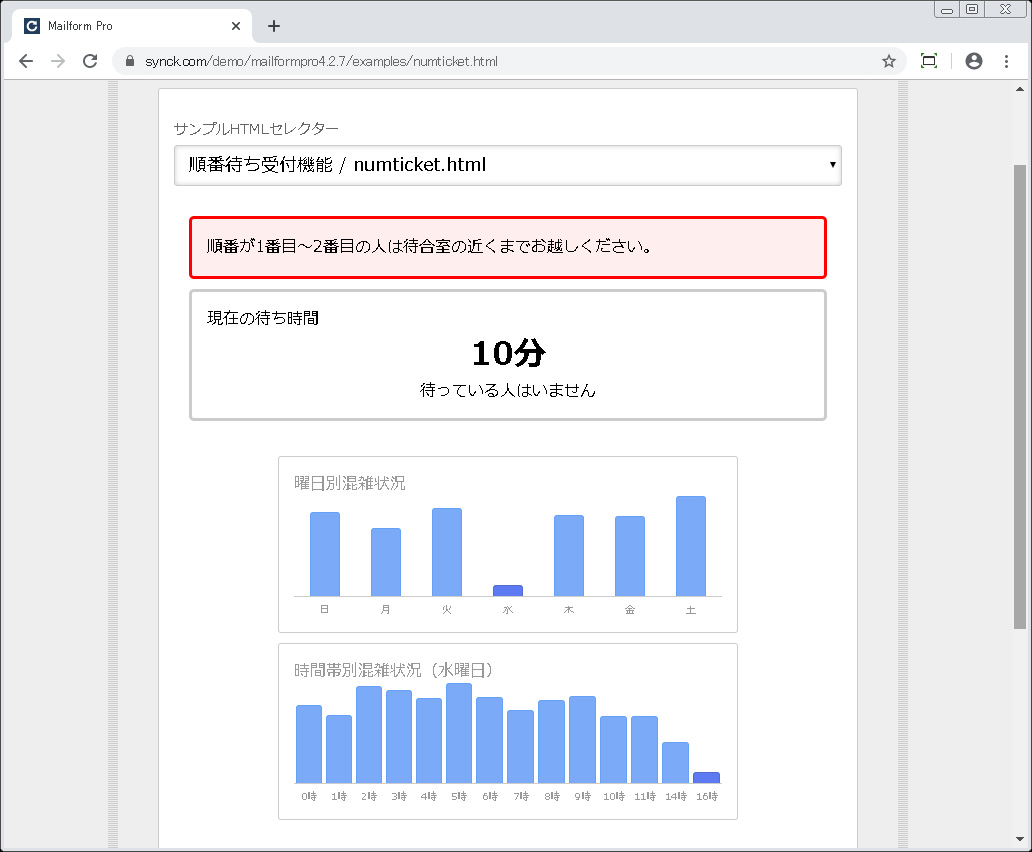Click the Sunday (日) bar in weekday chart

click(325, 554)
